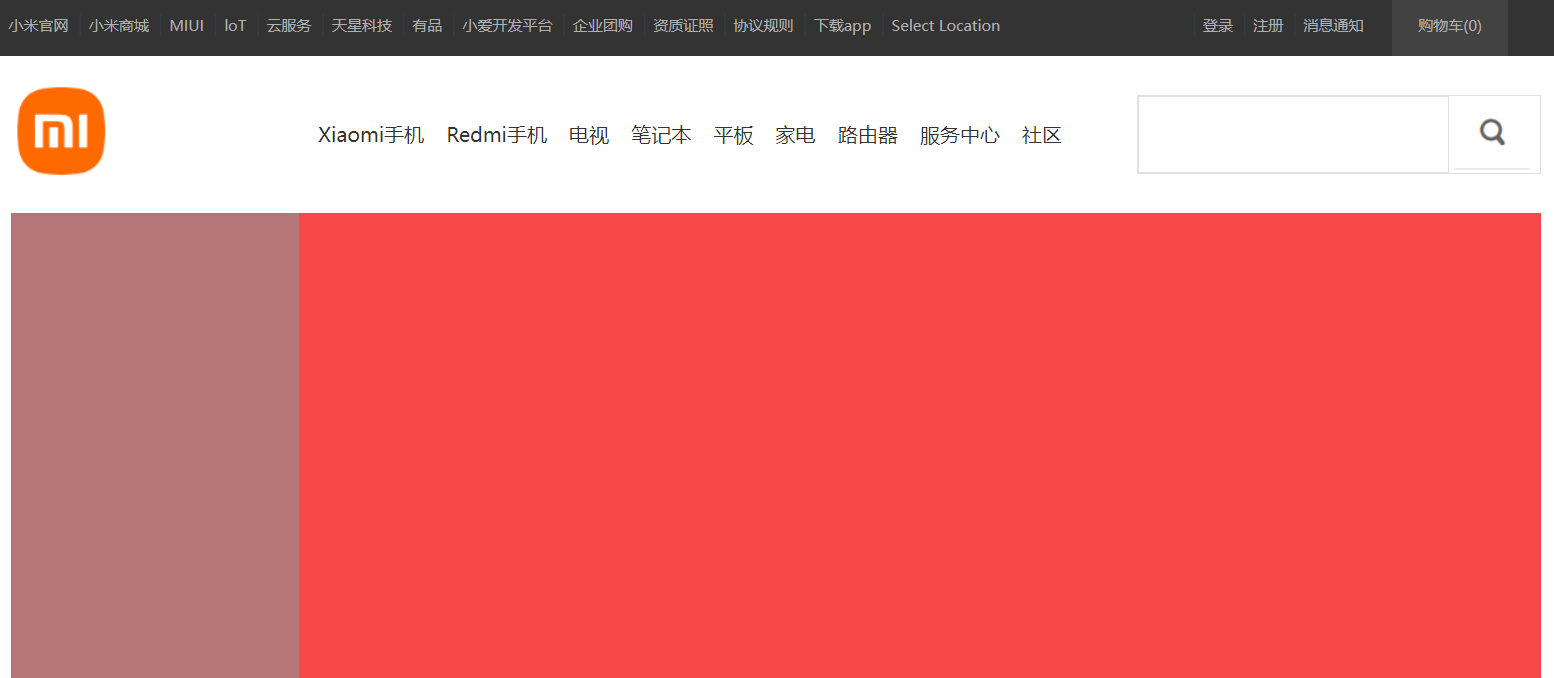Click Select Location in top bar

pos(945,26)
